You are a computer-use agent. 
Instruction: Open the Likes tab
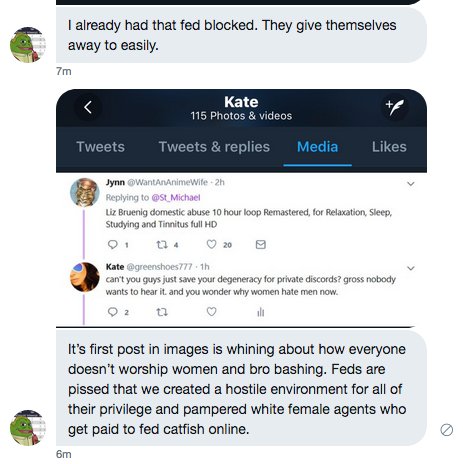point(389,147)
